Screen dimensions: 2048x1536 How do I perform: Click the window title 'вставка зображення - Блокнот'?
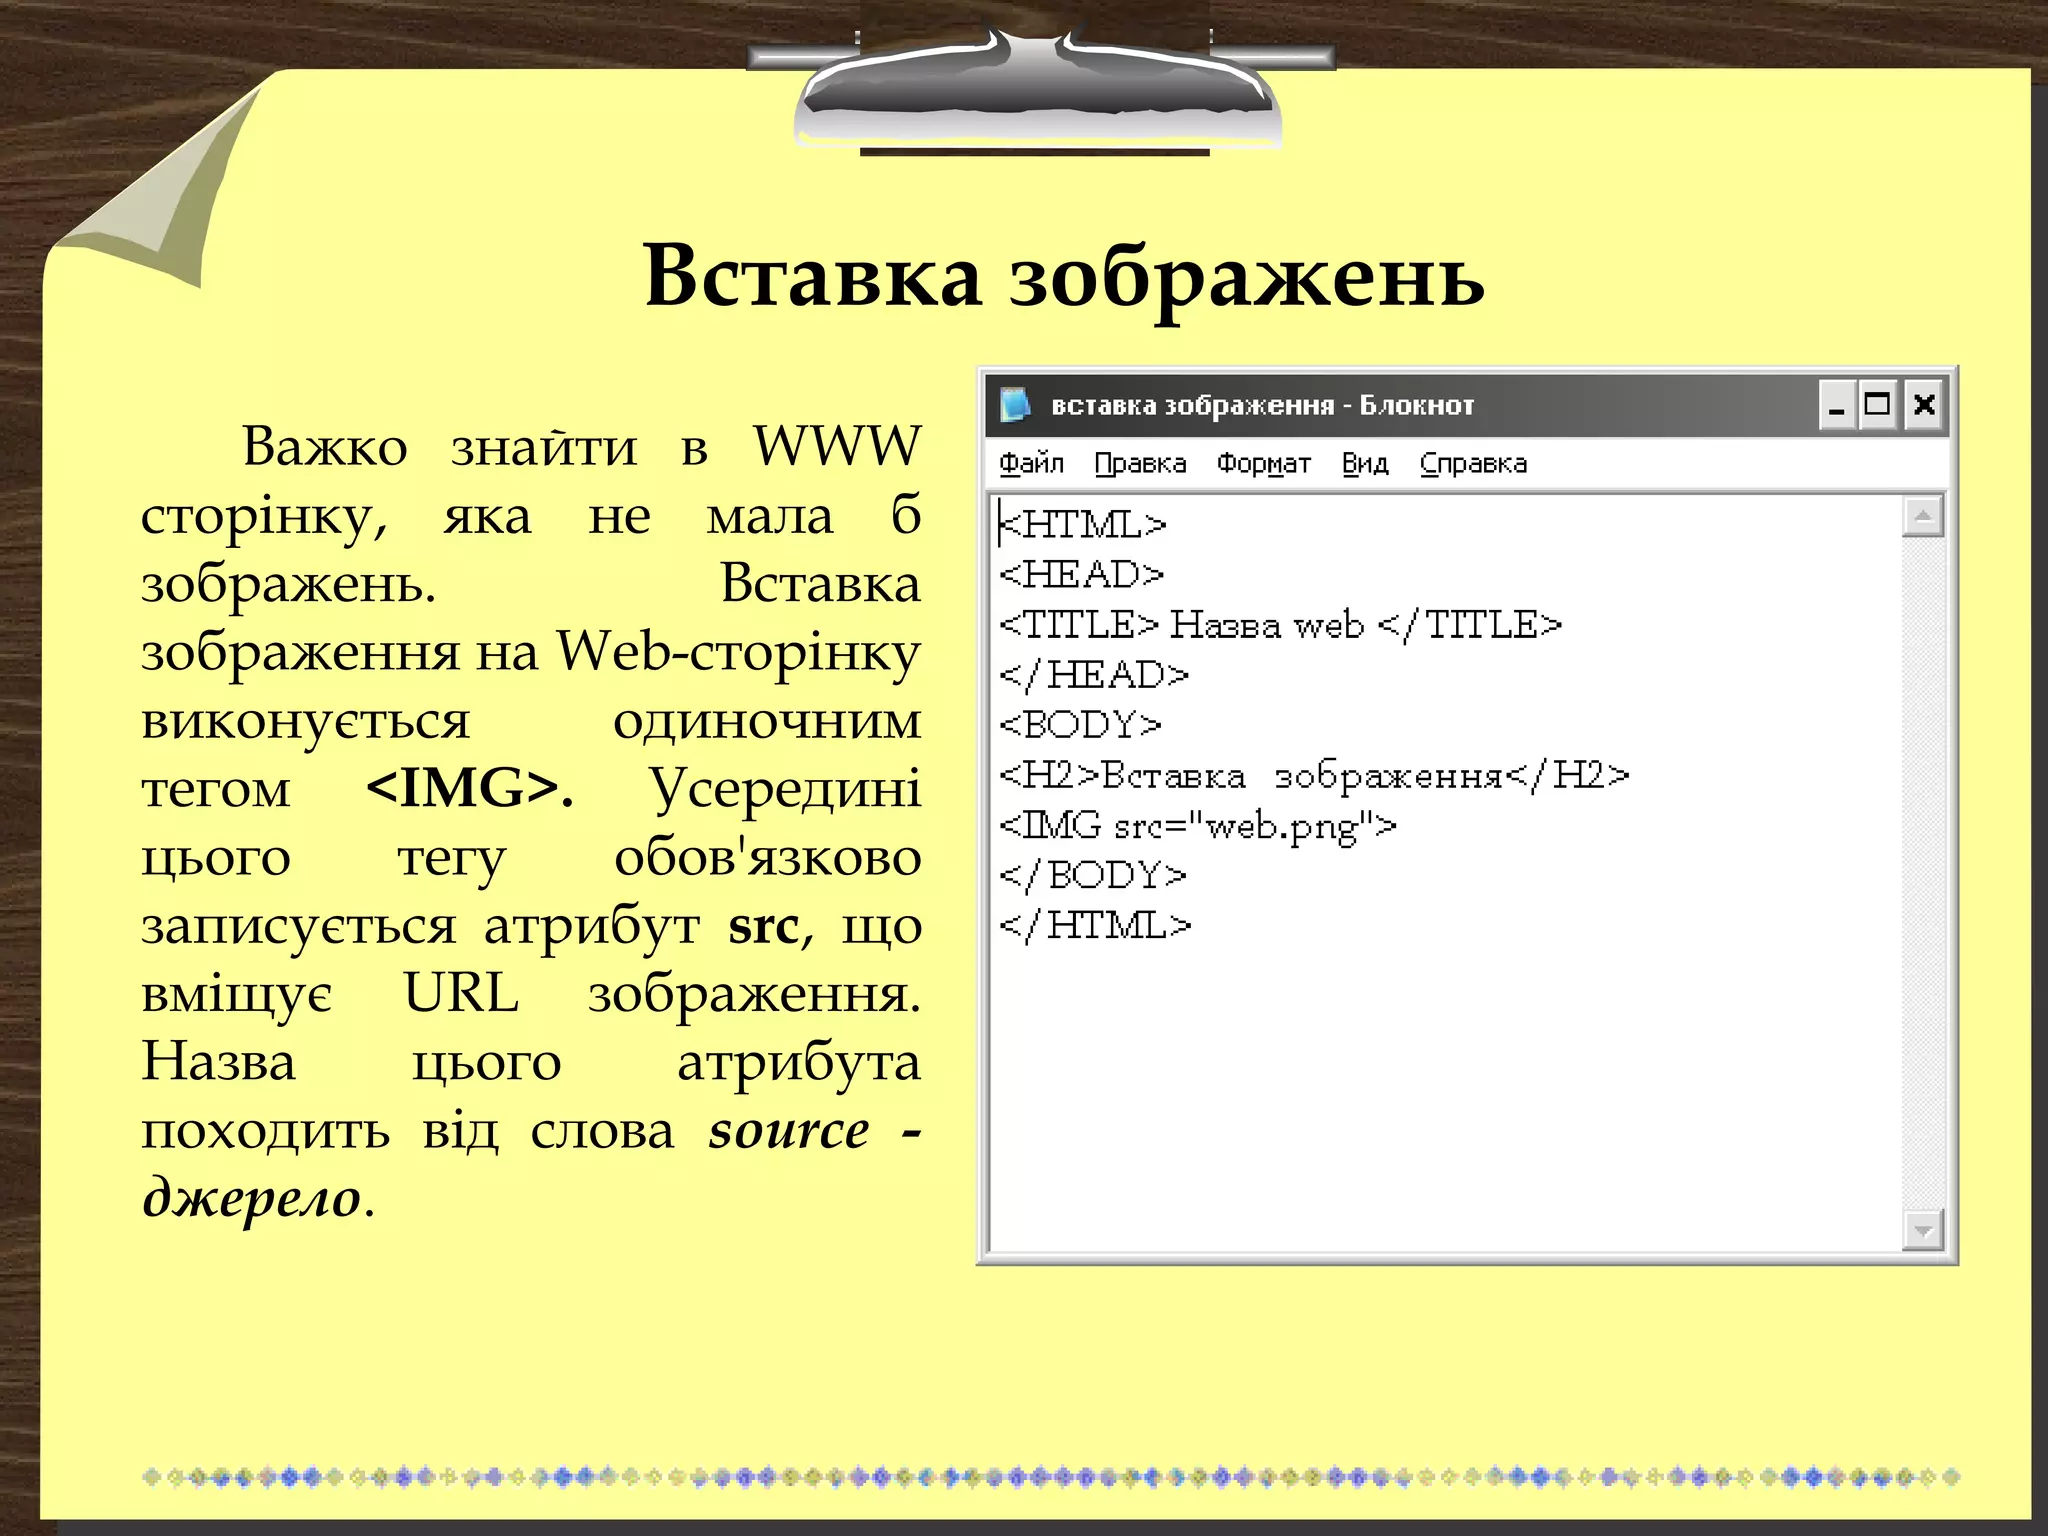1262,405
